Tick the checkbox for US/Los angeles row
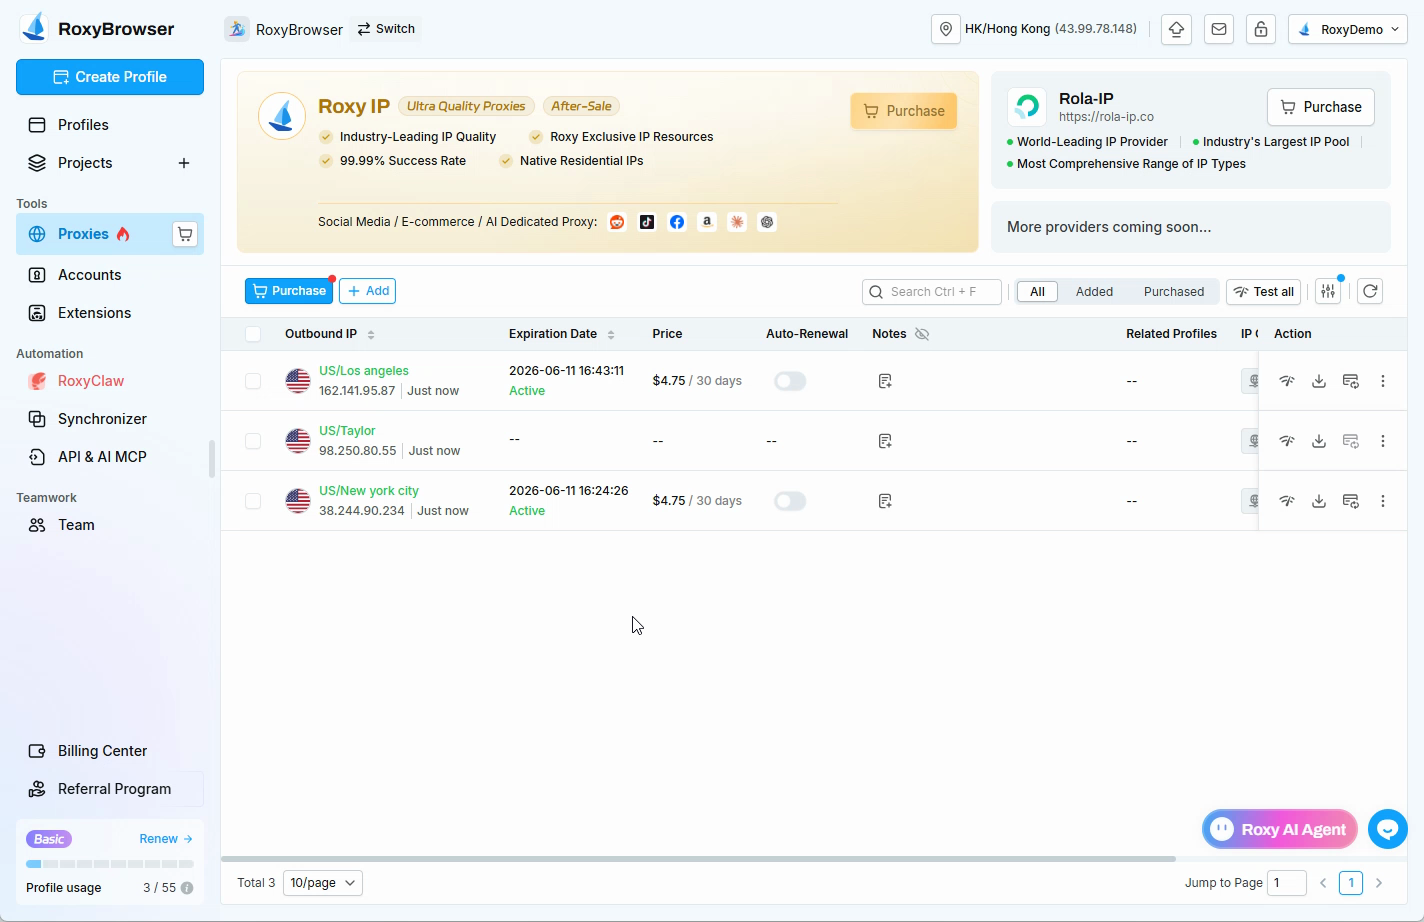 [253, 381]
